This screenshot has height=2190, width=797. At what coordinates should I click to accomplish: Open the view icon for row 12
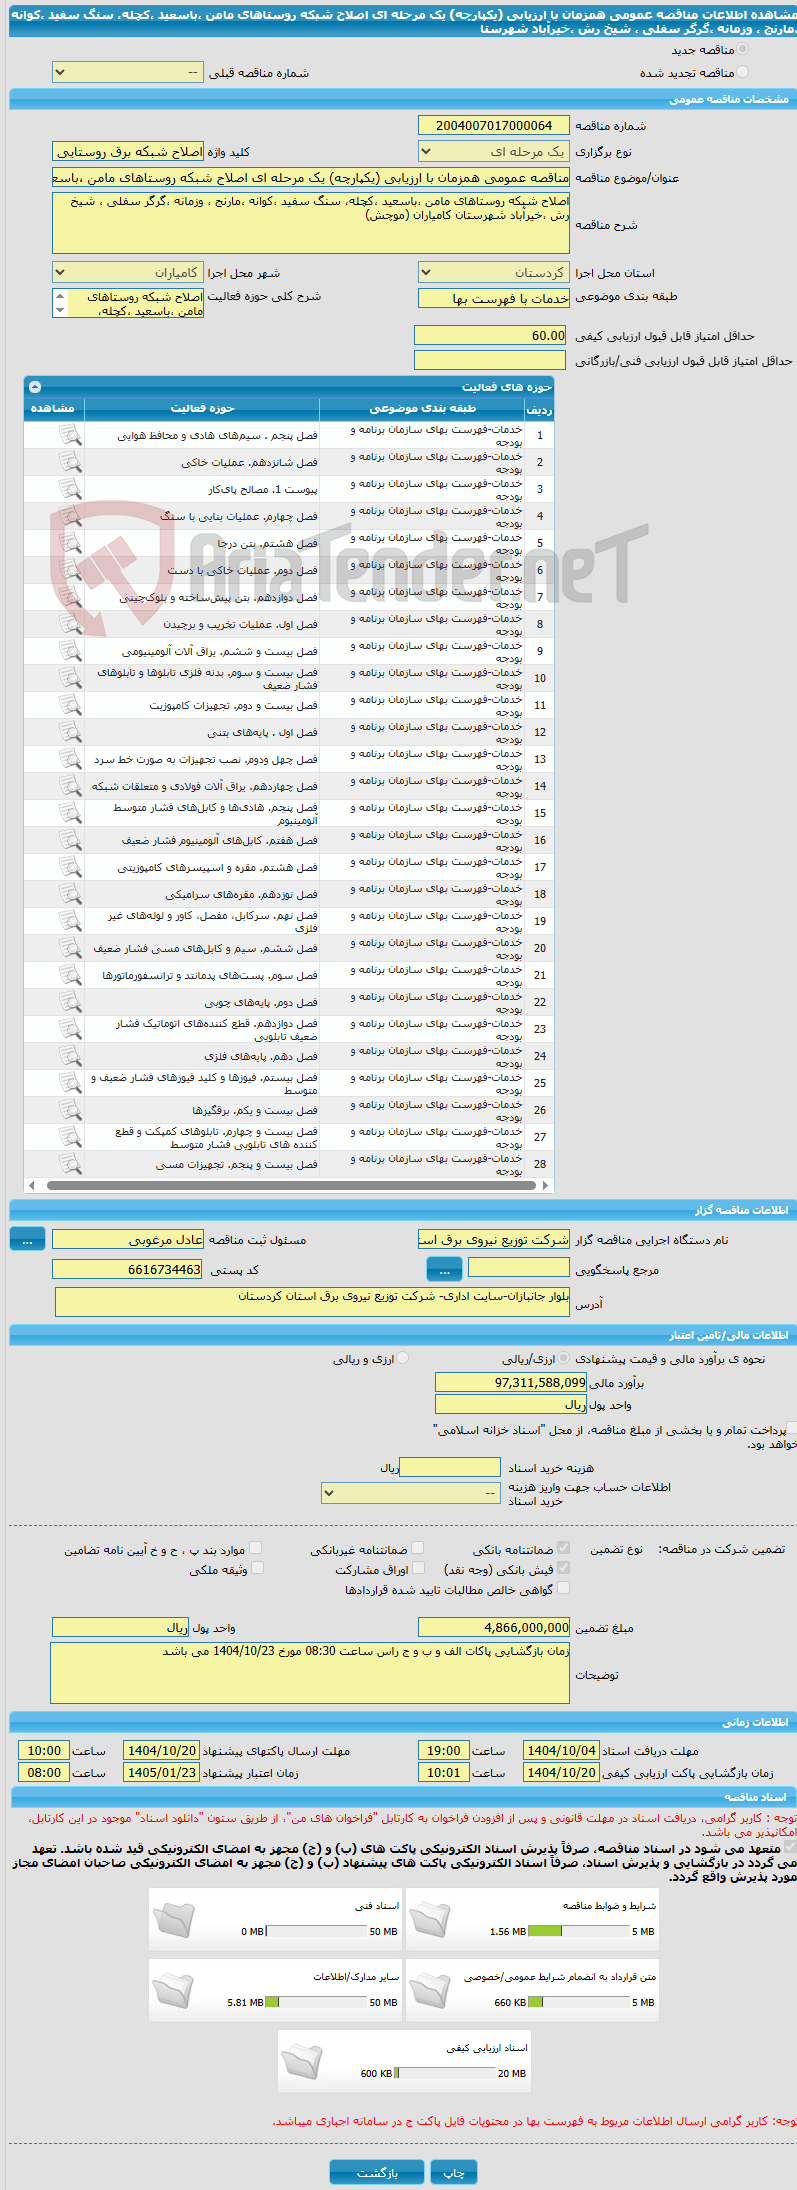point(70,732)
